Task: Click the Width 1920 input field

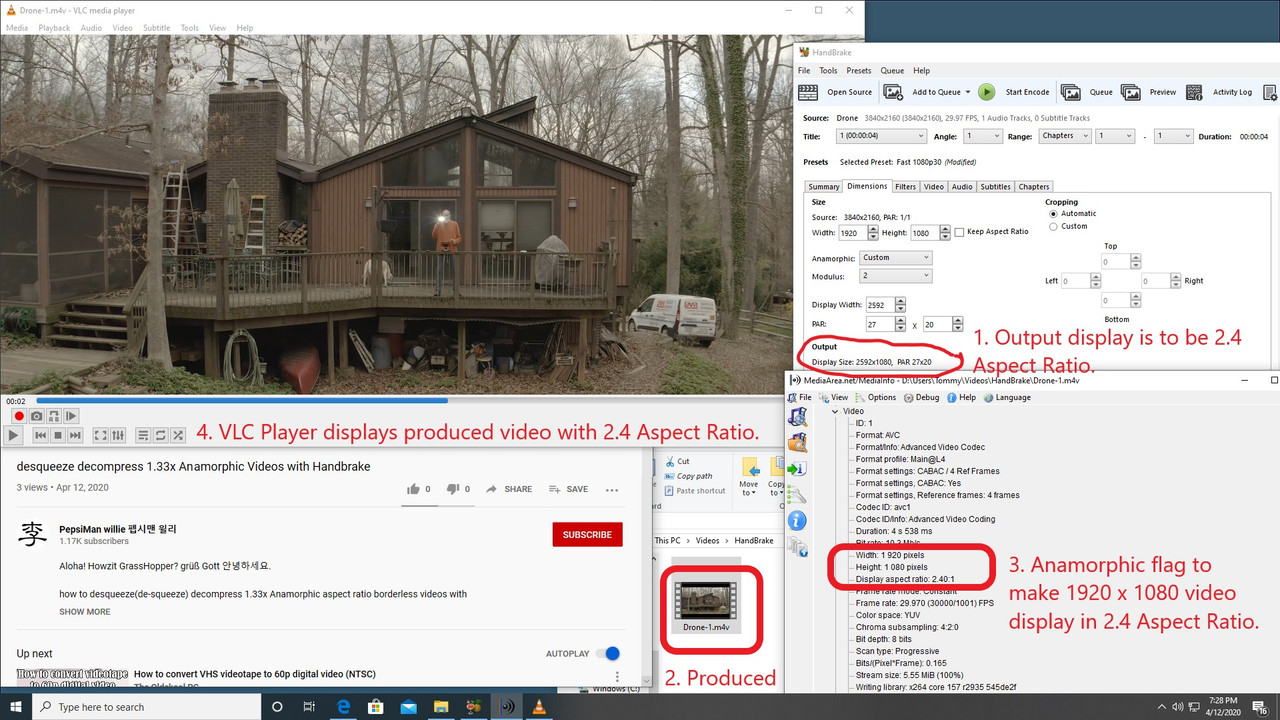Action: point(853,233)
